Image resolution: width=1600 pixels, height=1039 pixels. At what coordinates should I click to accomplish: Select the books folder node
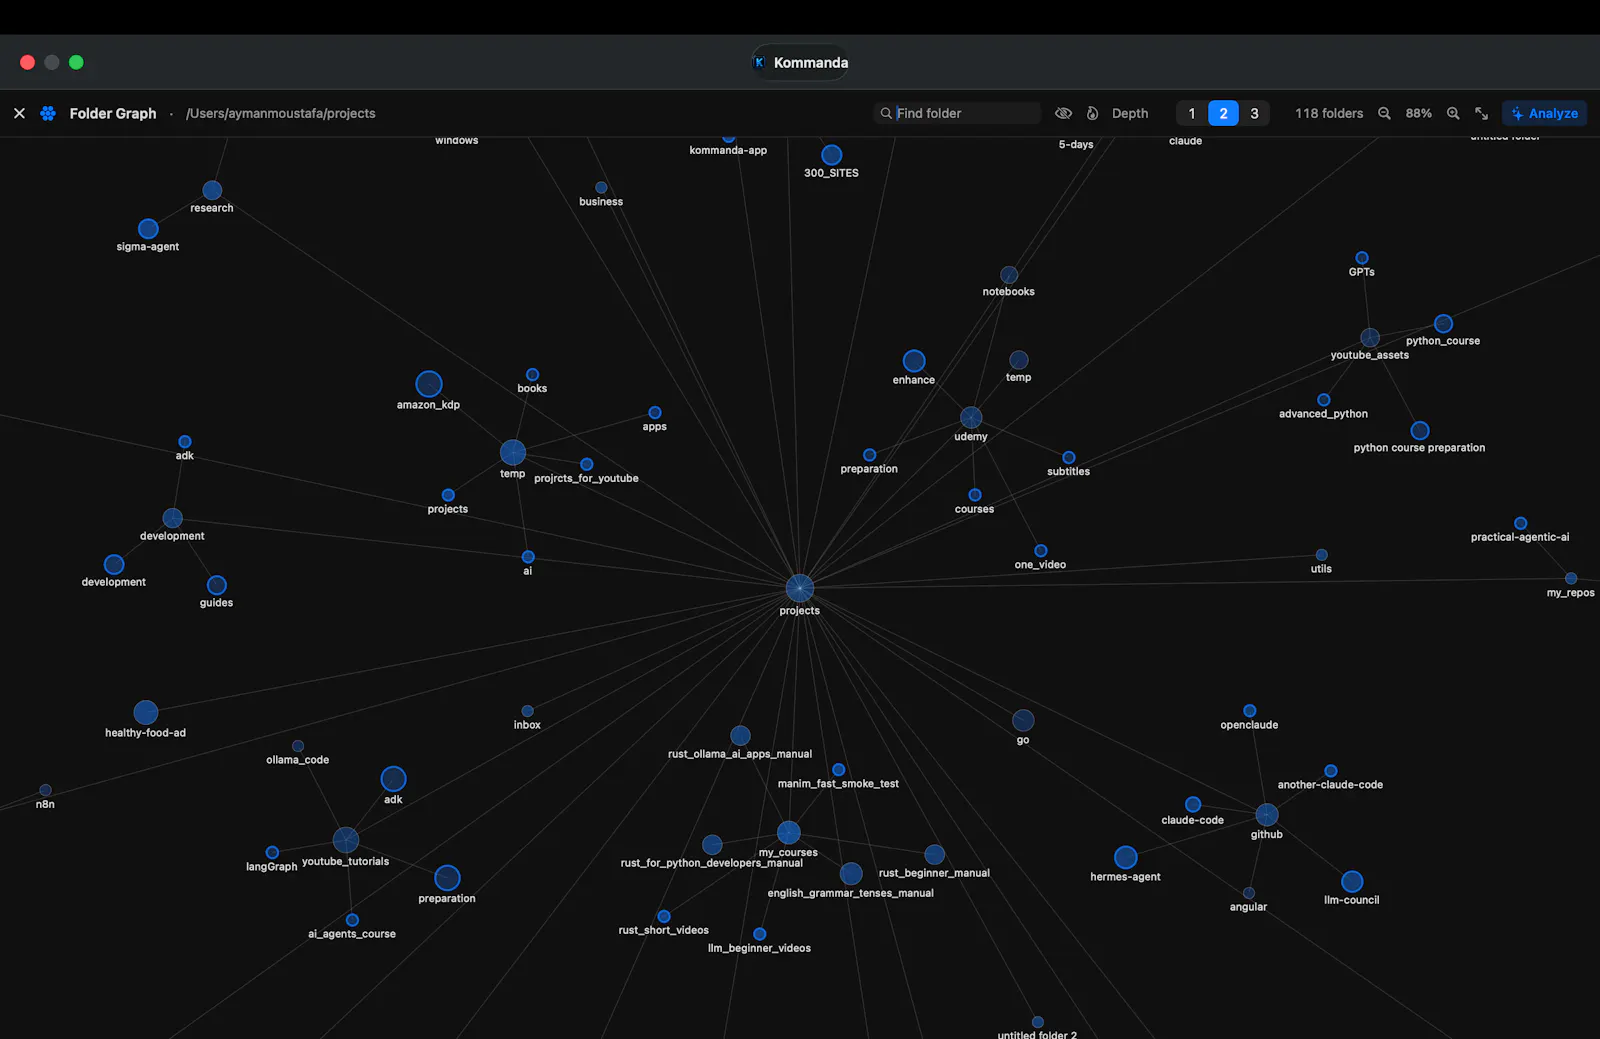[533, 374]
